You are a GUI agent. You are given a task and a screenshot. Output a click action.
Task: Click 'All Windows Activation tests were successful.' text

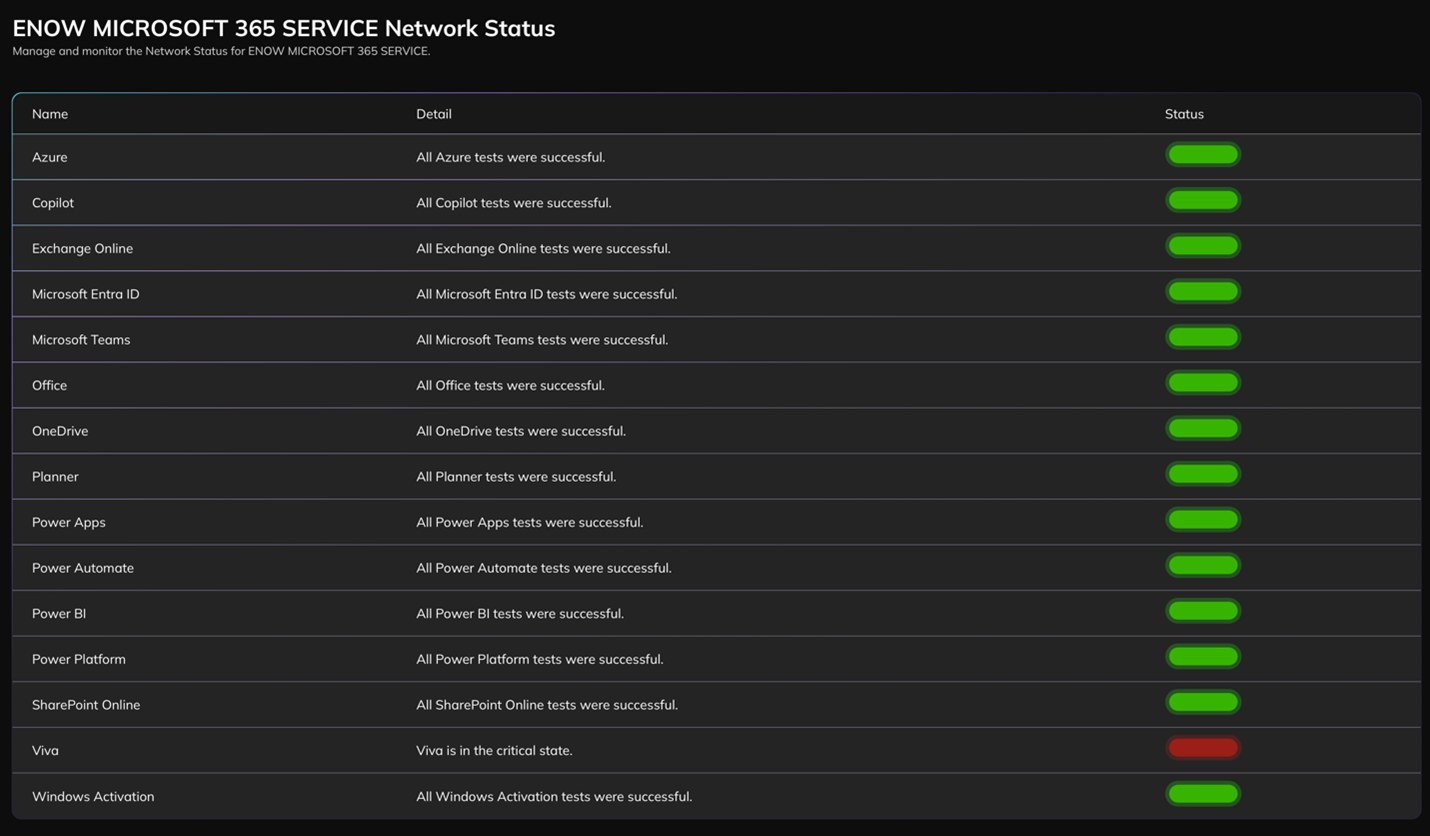point(554,797)
